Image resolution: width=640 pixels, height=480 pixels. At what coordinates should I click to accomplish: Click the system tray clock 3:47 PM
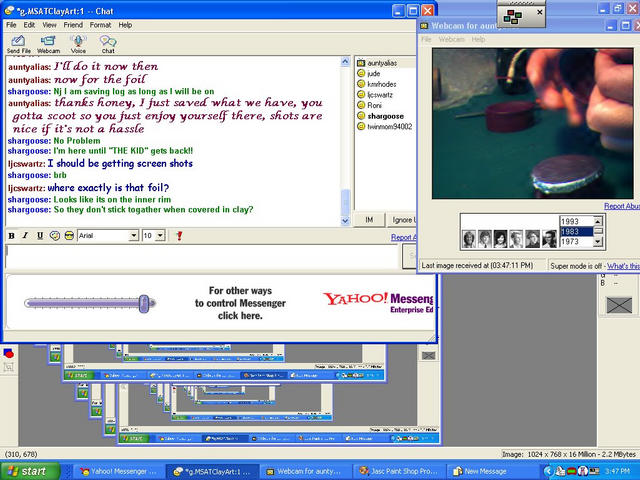617,471
